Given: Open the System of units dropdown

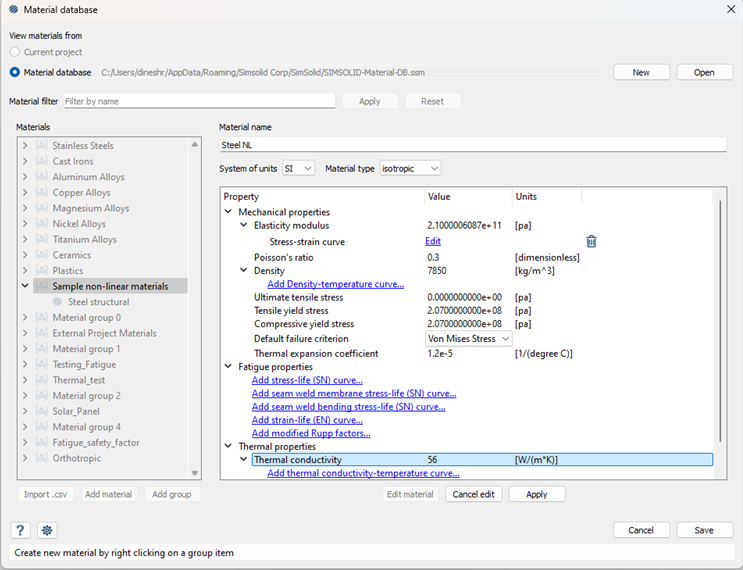Looking at the screenshot, I should [298, 169].
